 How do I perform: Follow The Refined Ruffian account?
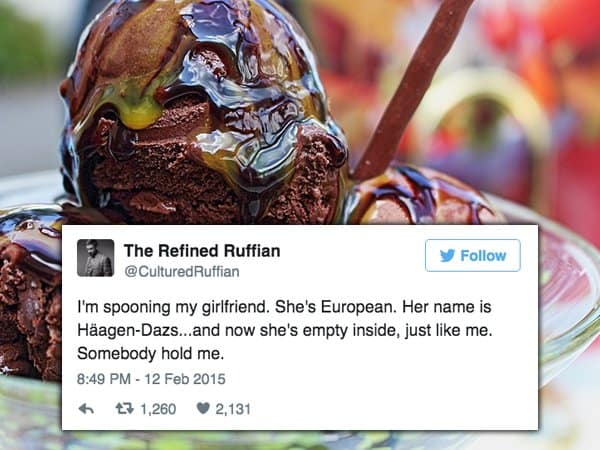473,255
